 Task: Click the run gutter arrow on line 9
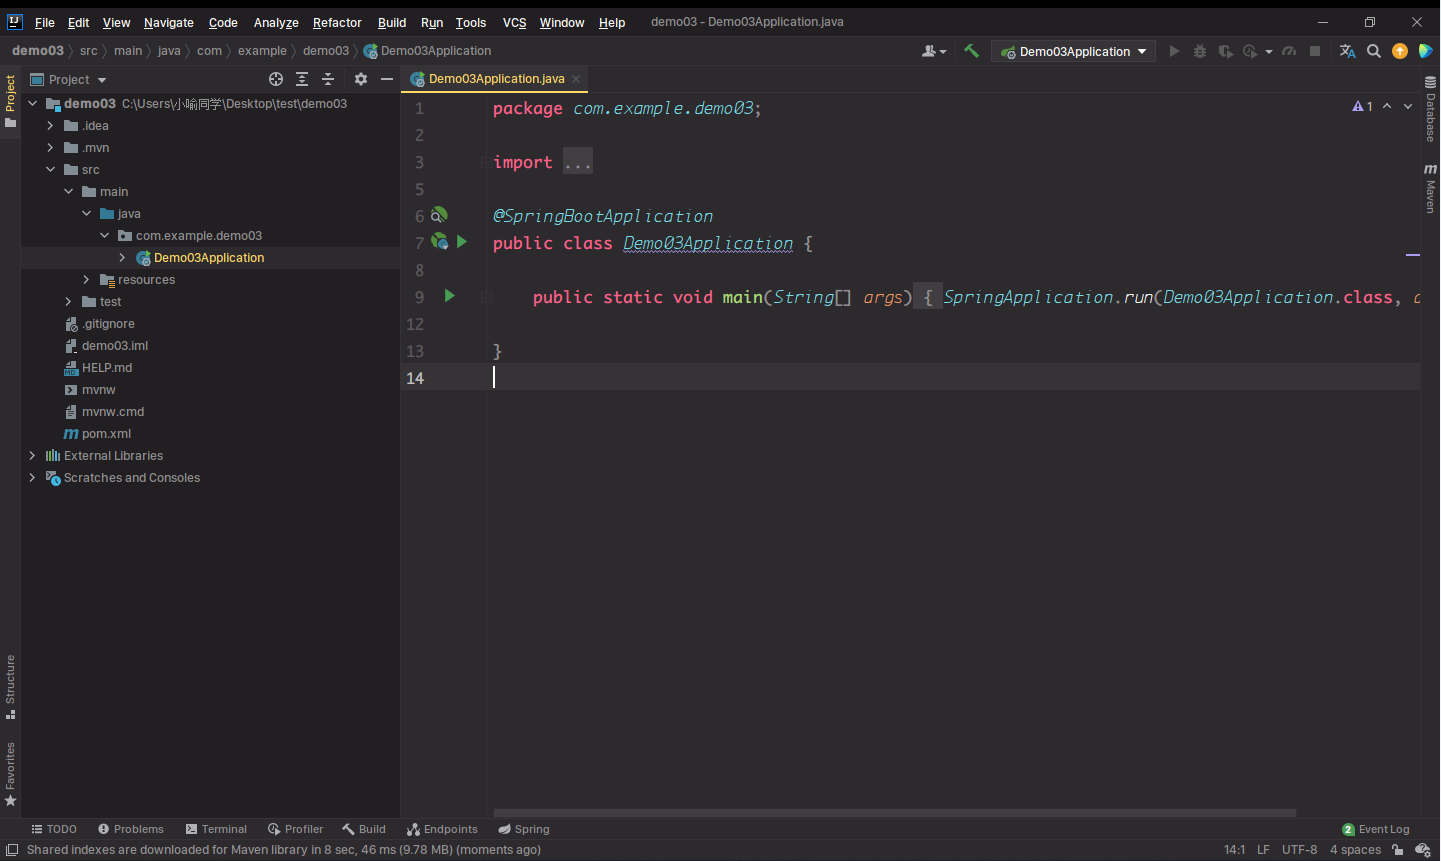tap(450, 295)
